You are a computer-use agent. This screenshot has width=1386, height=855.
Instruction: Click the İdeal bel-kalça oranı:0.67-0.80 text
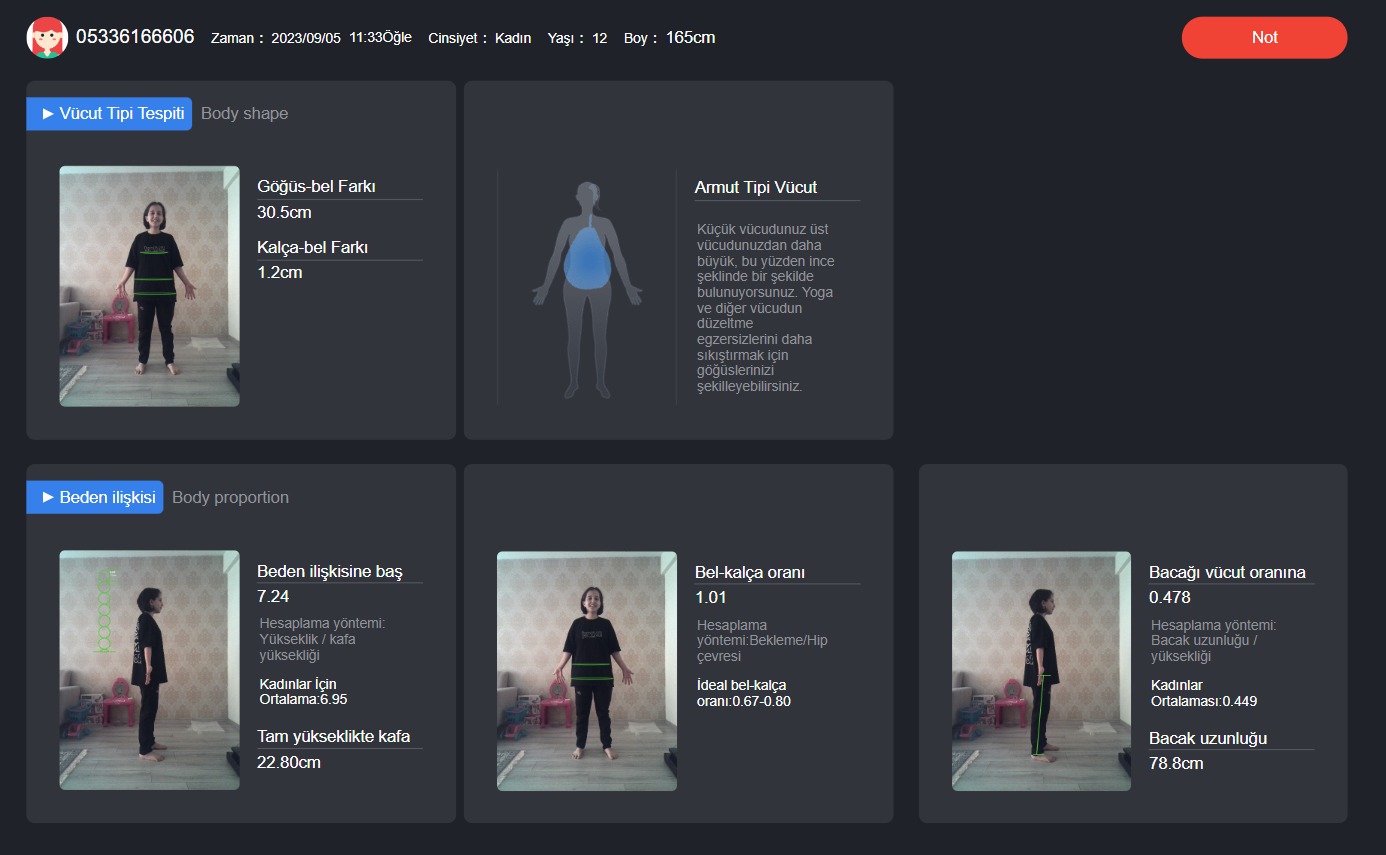[743, 693]
